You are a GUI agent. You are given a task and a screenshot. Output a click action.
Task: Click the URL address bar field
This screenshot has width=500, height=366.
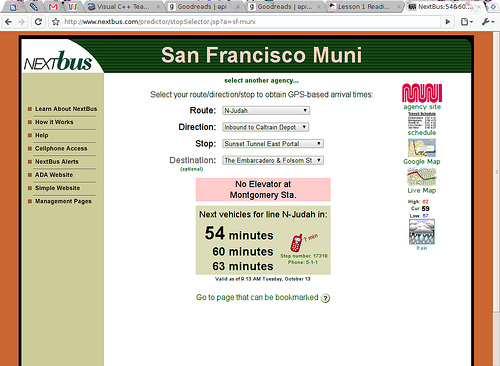coord(250,22)
